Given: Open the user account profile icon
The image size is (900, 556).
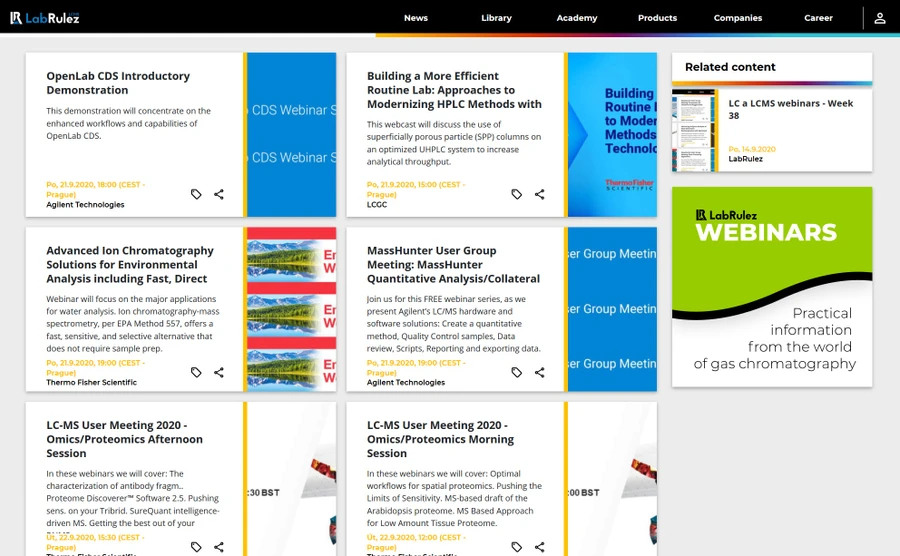Looking at the screenshot, I should 879,18.
